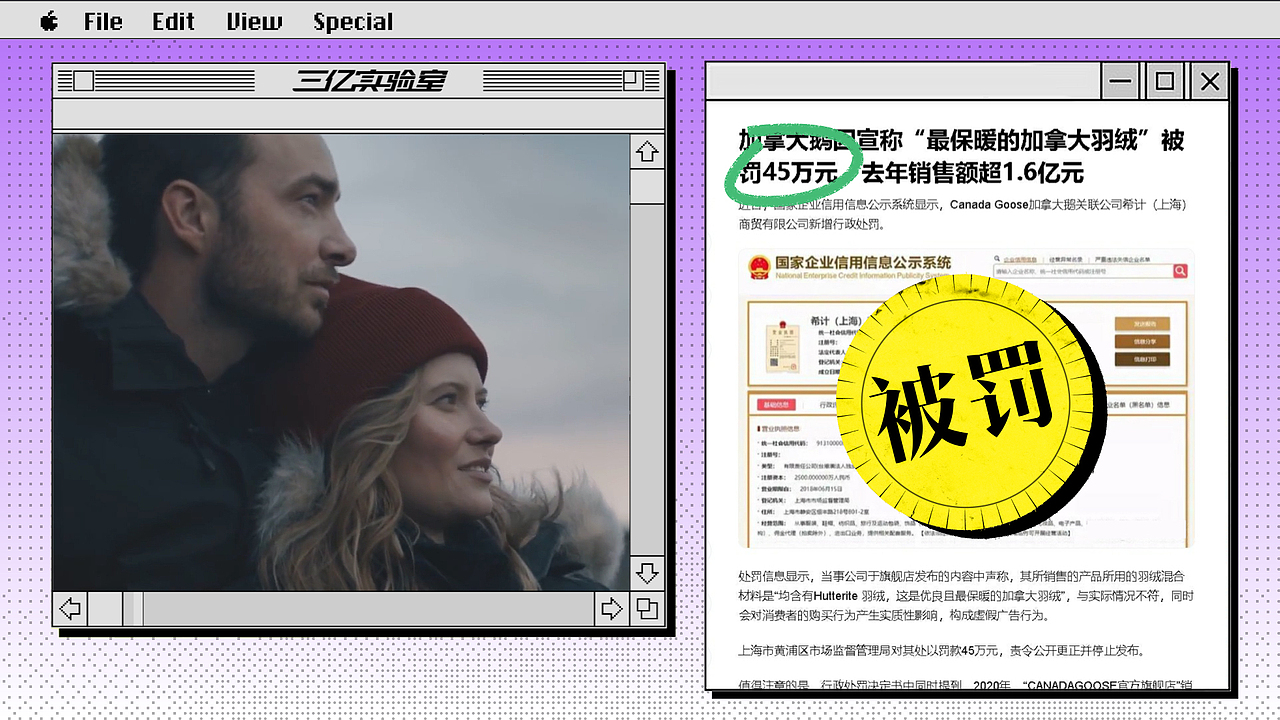
Task: Click the company name 希计（上海）
Action: (x=836, y=321)
